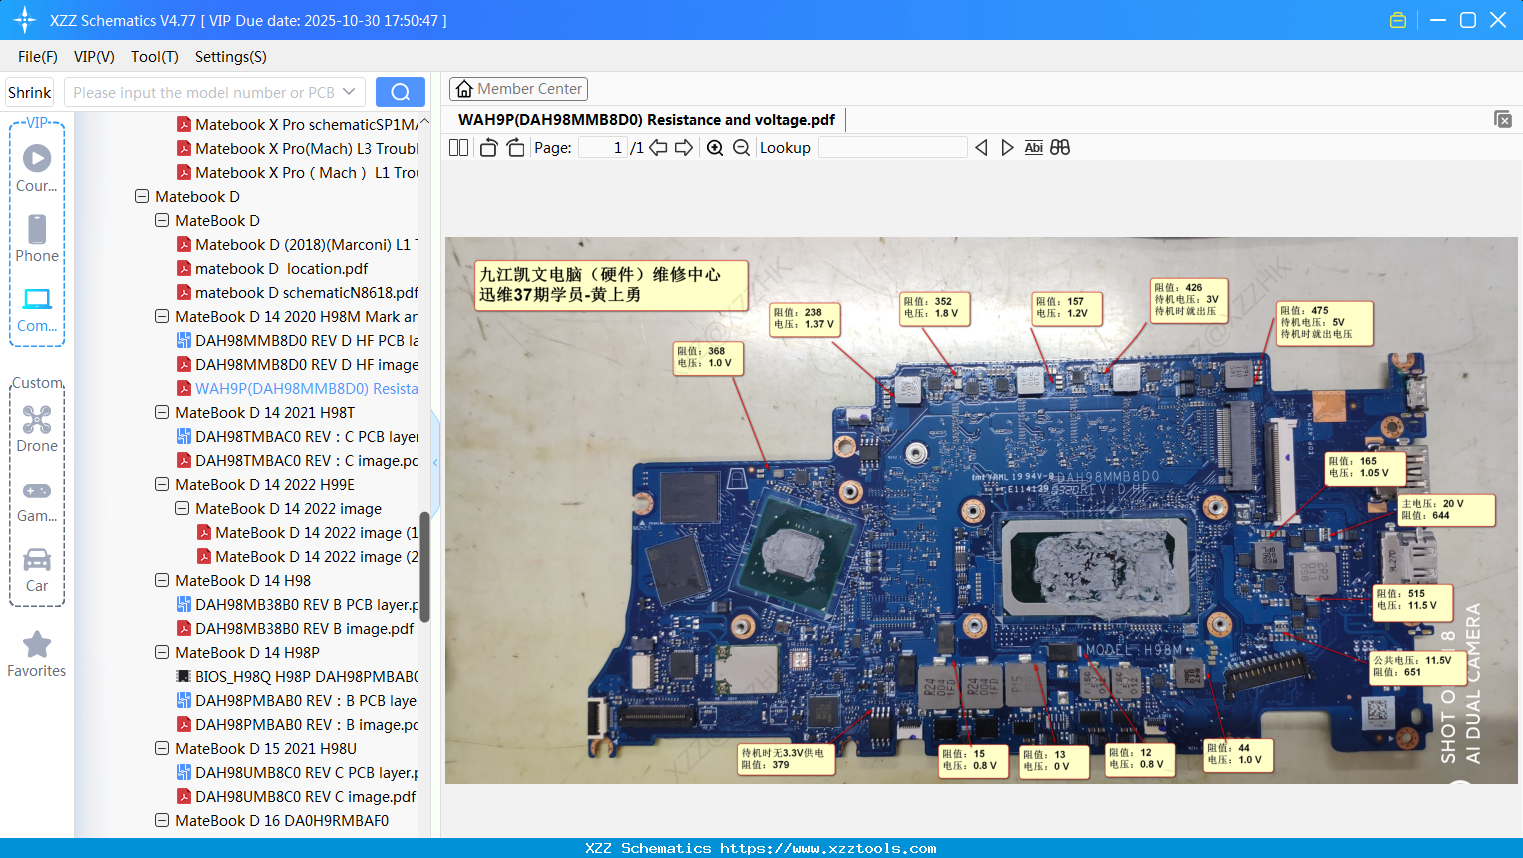This screenshot has height=858, width=1523.
Task: Open matebook D schematicN8618.pdf
Action: pyautogui.click(x=297, y=293)
